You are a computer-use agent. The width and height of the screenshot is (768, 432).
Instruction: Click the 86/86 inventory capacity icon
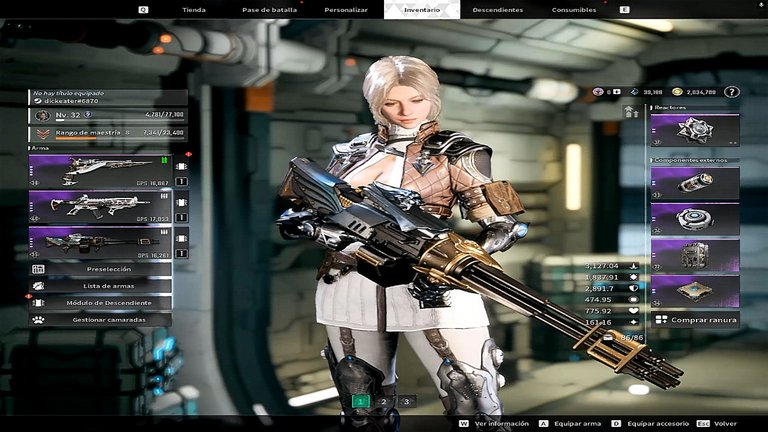pyautogui.click(x=608, y=337)
